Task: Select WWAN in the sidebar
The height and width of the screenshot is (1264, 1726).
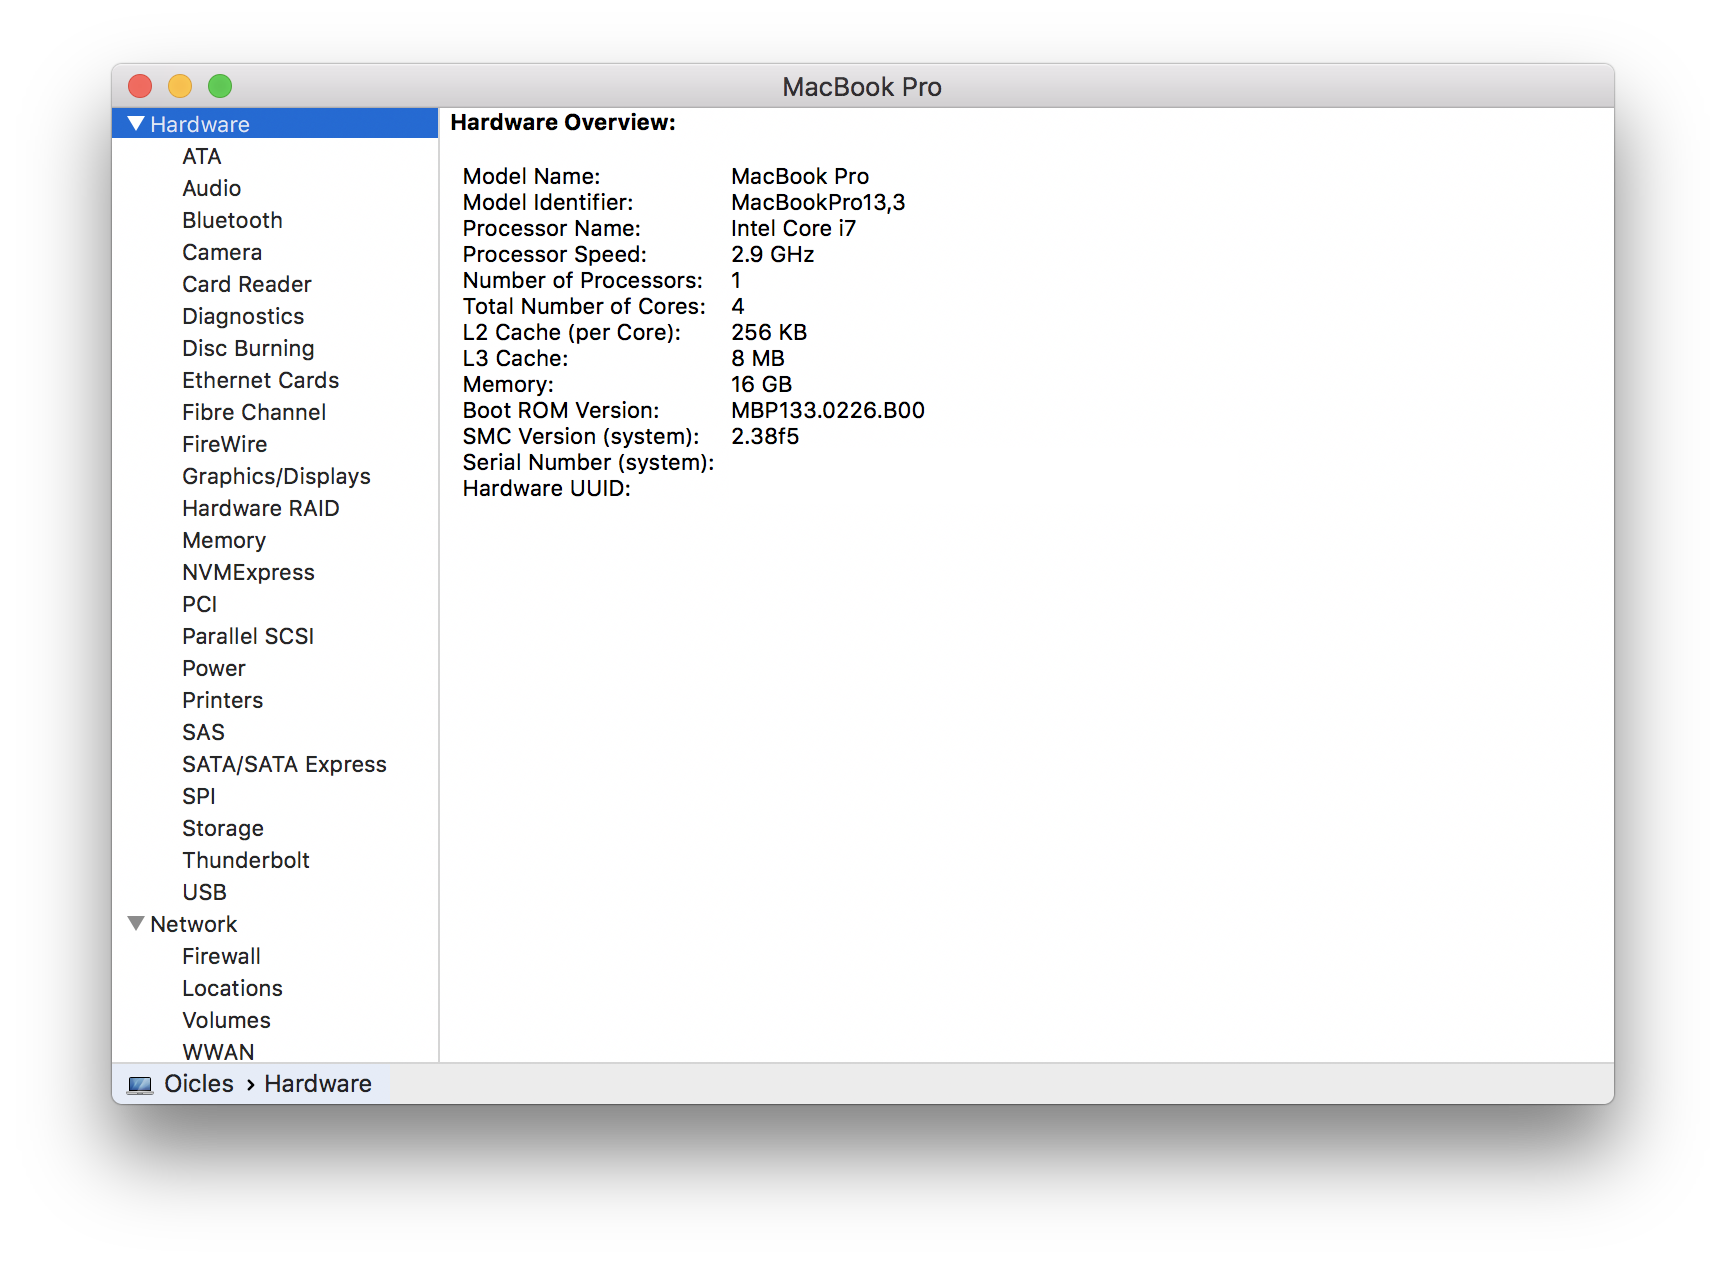Action: coord(218,1052)
